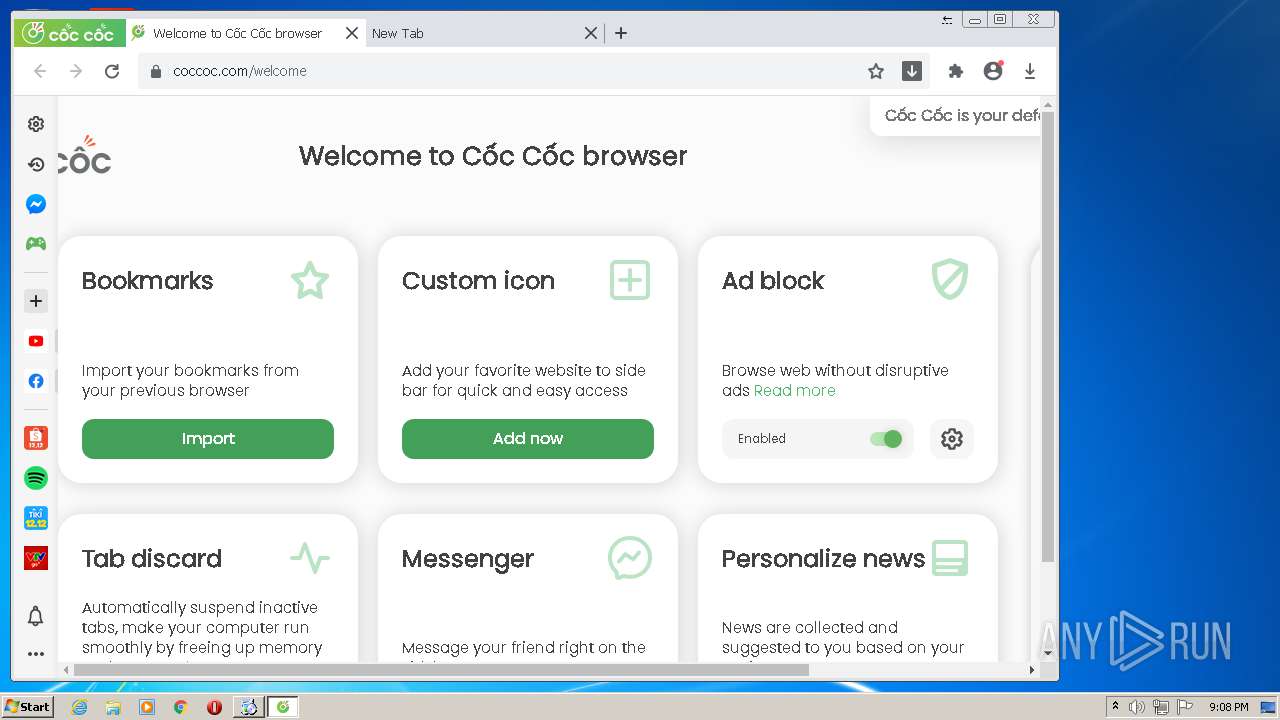
Task: Open the media download arrow in address bar
Action: click(x=912, y=71)
